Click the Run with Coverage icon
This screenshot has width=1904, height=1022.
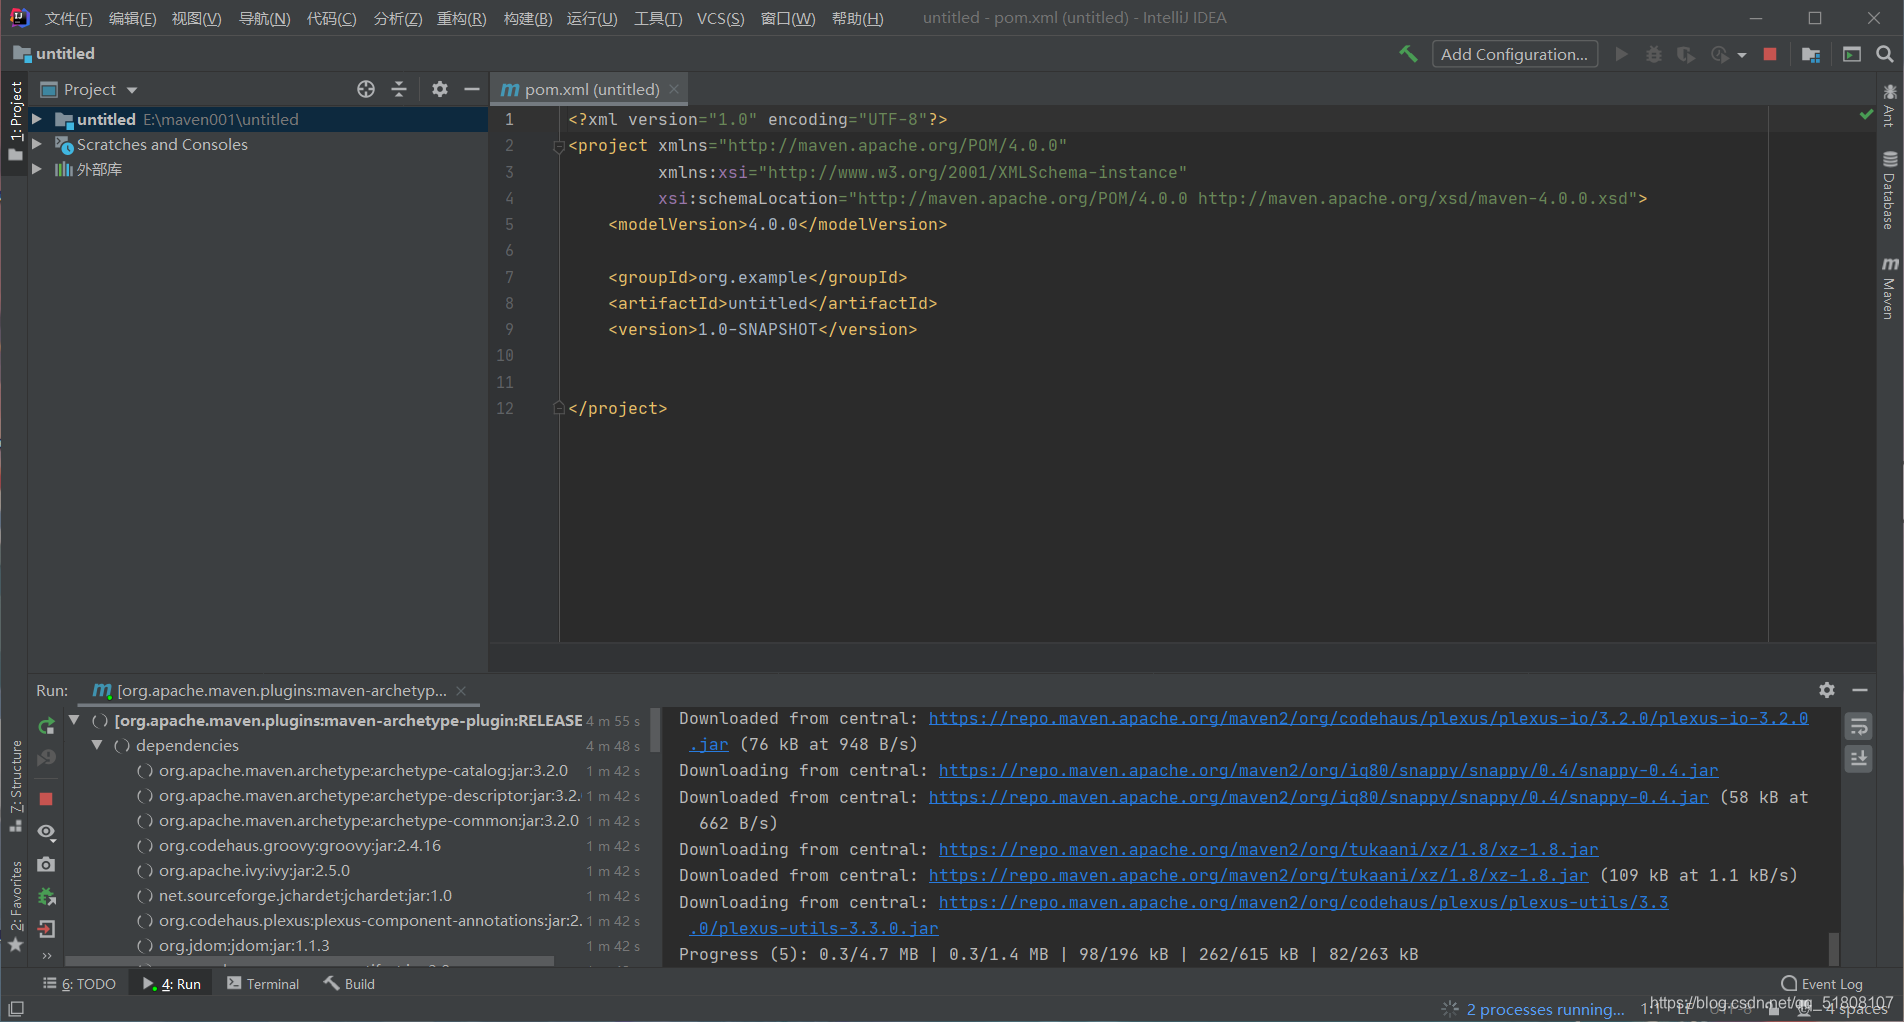(x=1686, y=54)
